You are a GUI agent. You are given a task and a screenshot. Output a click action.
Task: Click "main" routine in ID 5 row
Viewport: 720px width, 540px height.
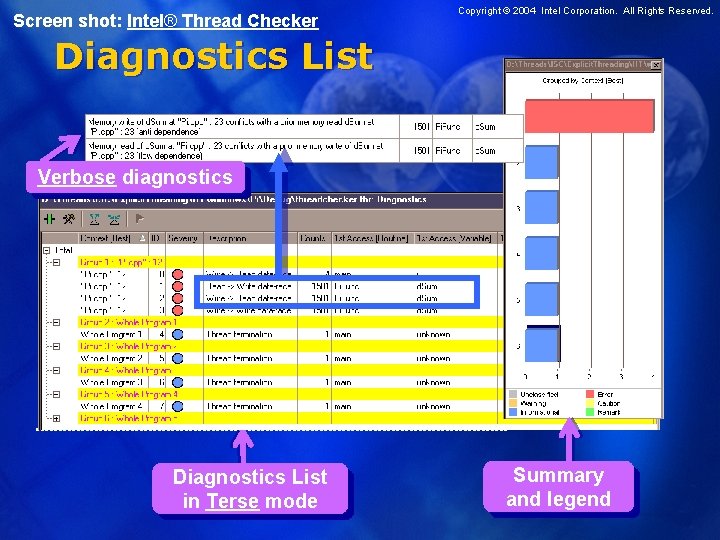pyautogui.click(x=343, y=358)
